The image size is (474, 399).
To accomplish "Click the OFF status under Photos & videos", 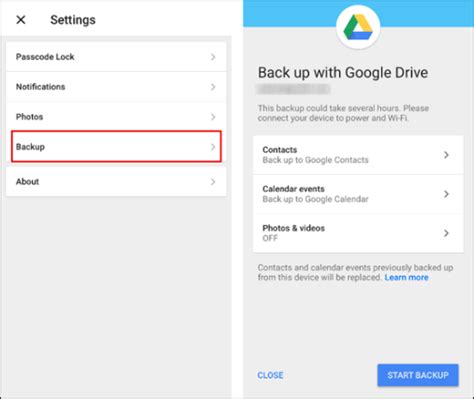I will (x=270, y=238).
